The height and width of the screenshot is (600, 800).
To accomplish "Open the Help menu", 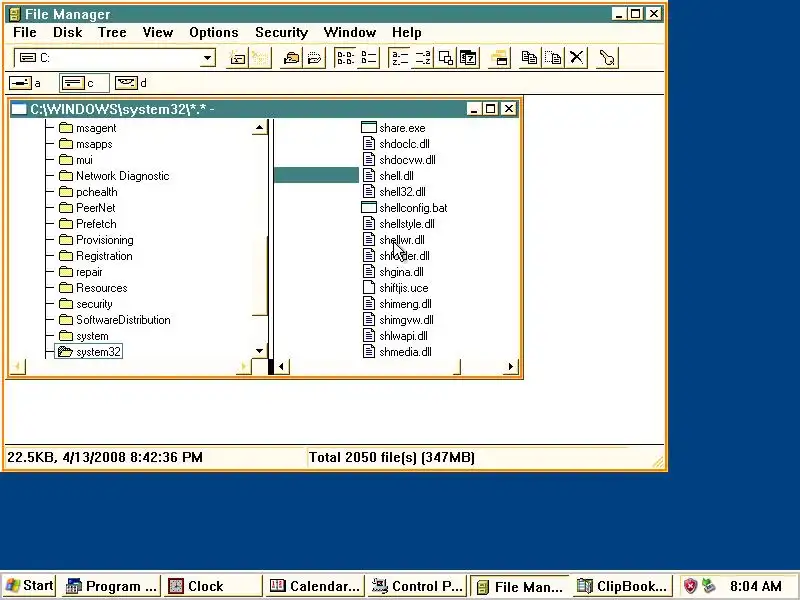I will click(407, 33).
